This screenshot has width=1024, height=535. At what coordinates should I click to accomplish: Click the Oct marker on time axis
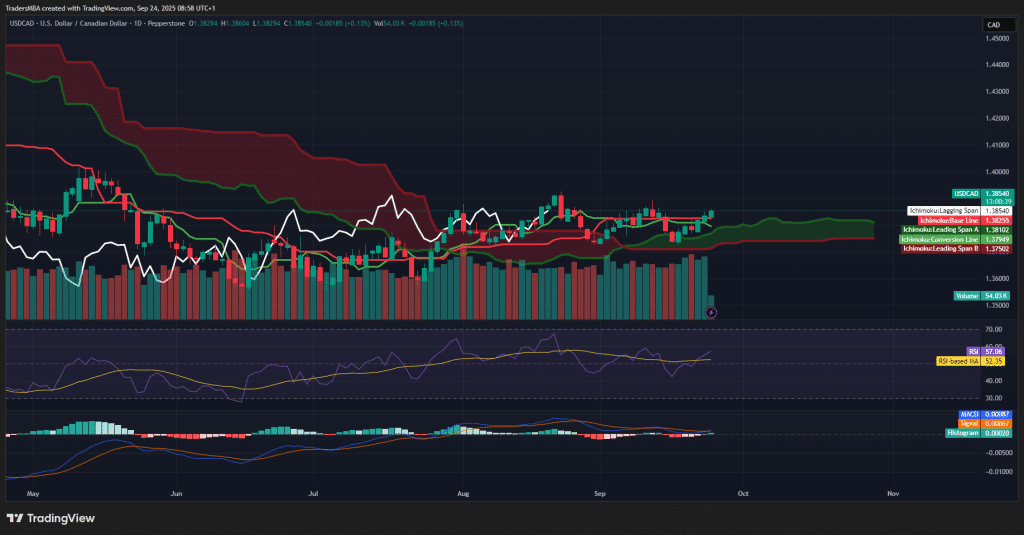point(742,493)
